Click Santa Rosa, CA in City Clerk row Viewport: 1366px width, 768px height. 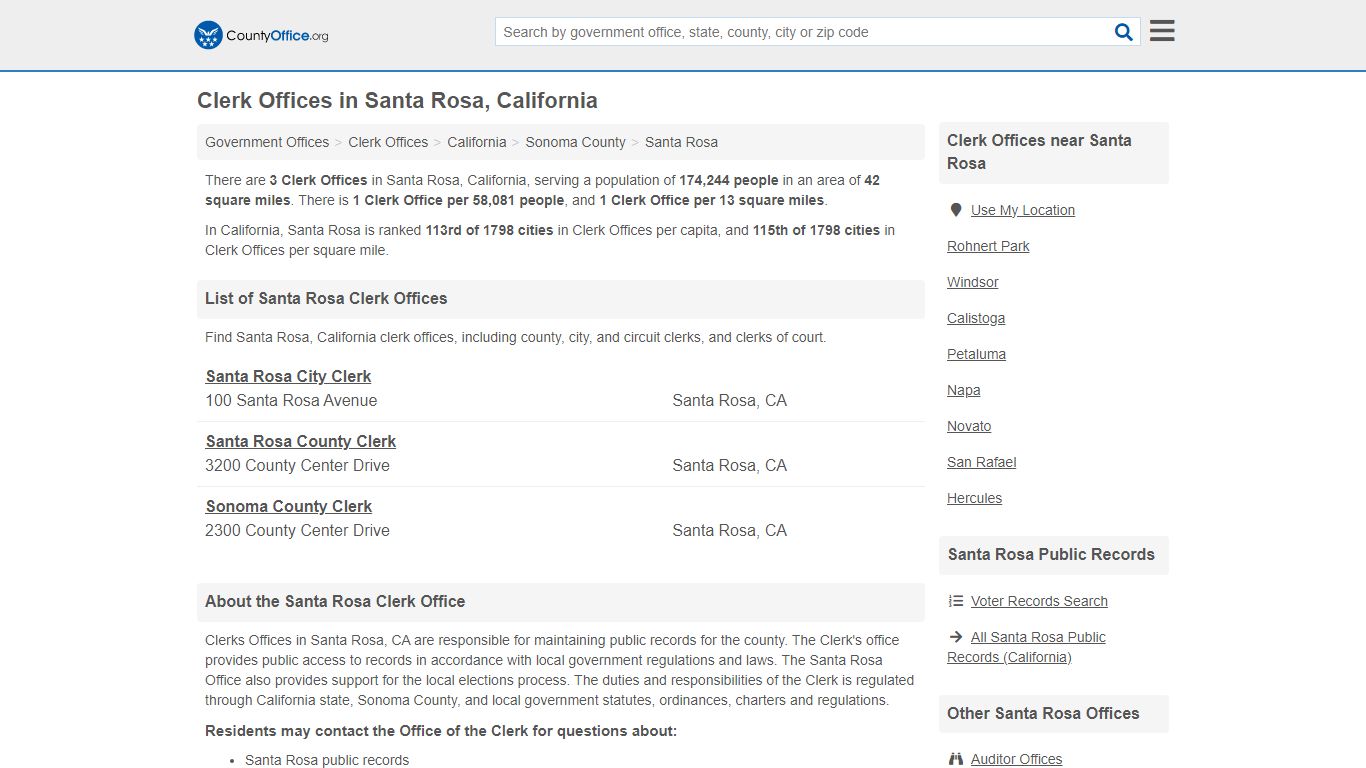coord(729,400)
